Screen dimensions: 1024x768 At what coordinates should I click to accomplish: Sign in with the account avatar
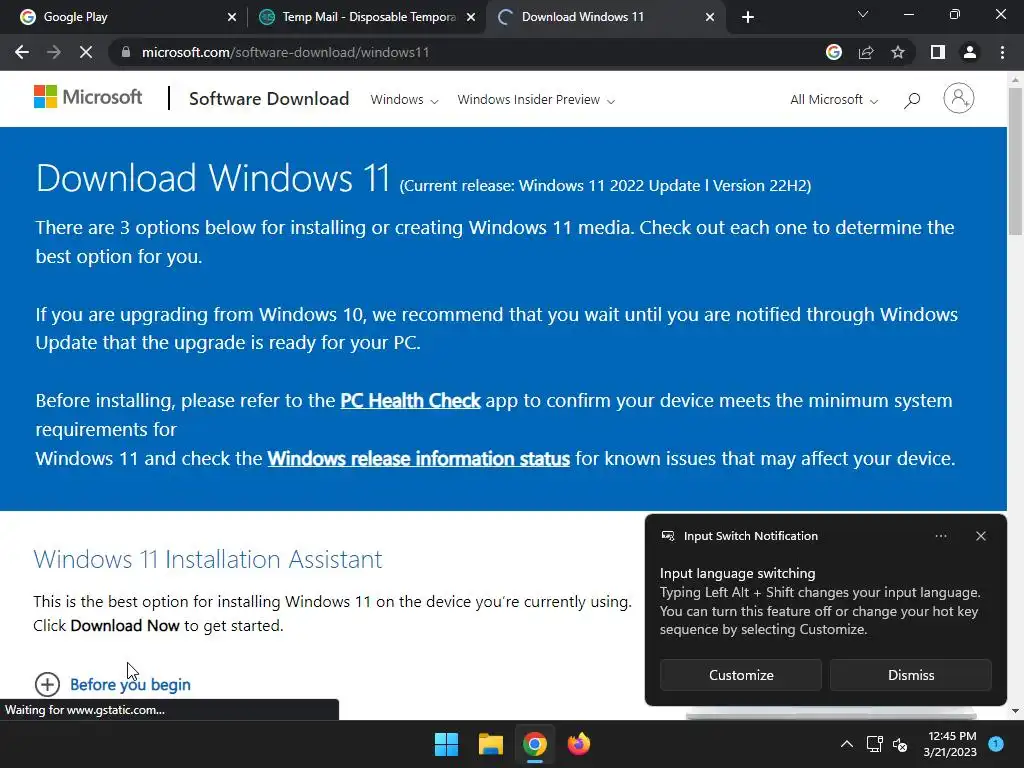click(x=959, y=99)
